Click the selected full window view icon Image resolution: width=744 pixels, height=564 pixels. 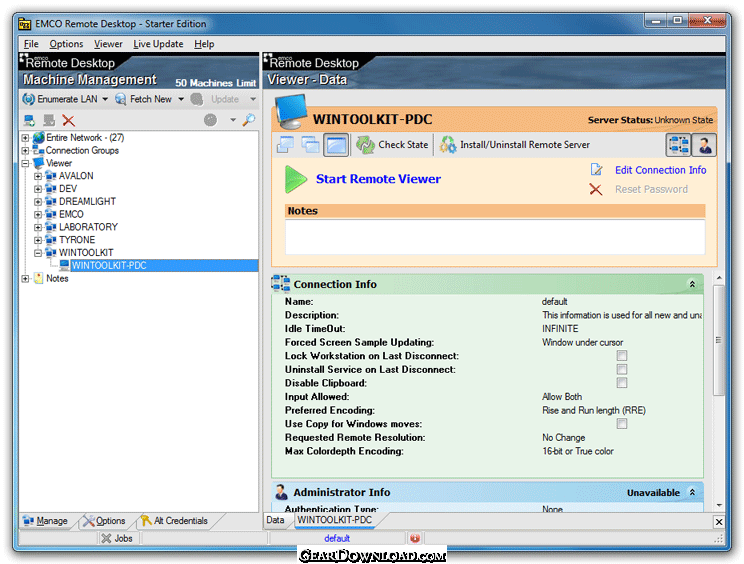[x=336, y=145]
